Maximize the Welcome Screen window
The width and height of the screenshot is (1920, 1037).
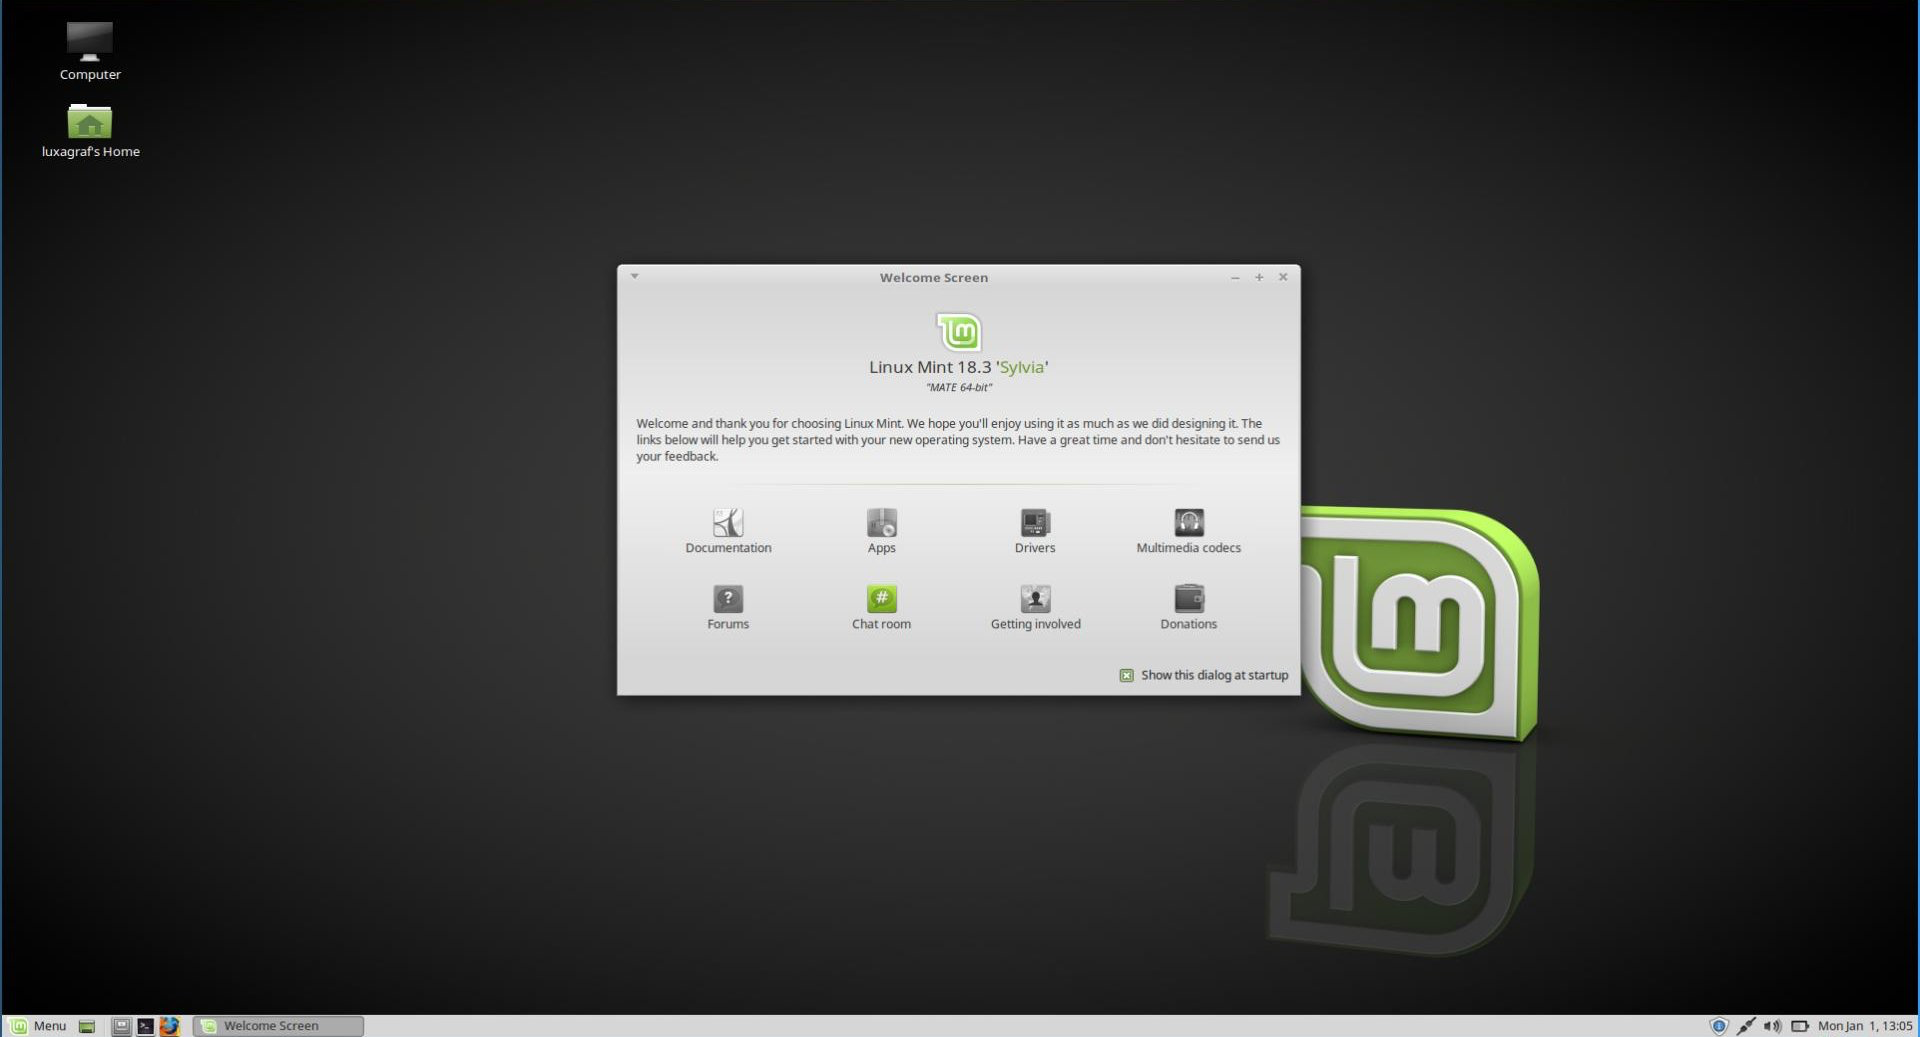1259,277
